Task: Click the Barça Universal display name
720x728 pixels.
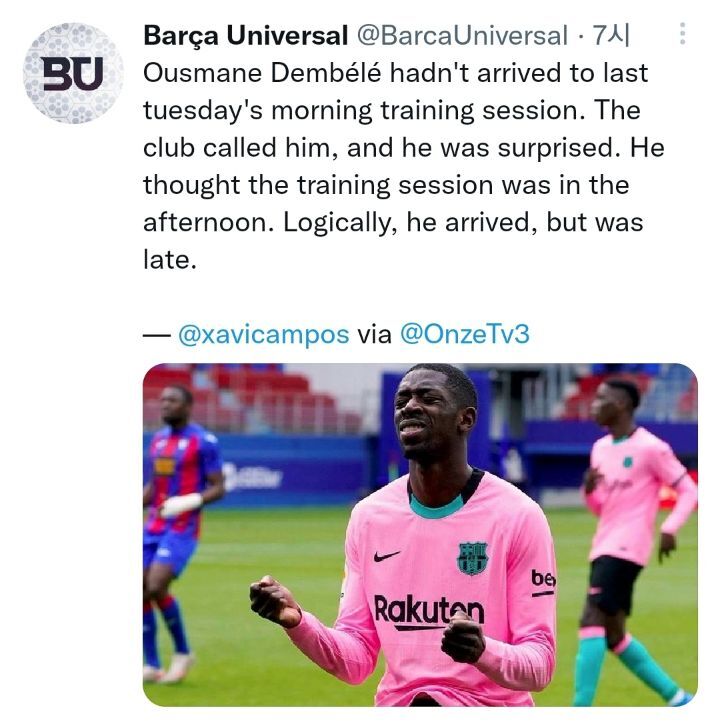Action: pos(246,35)
